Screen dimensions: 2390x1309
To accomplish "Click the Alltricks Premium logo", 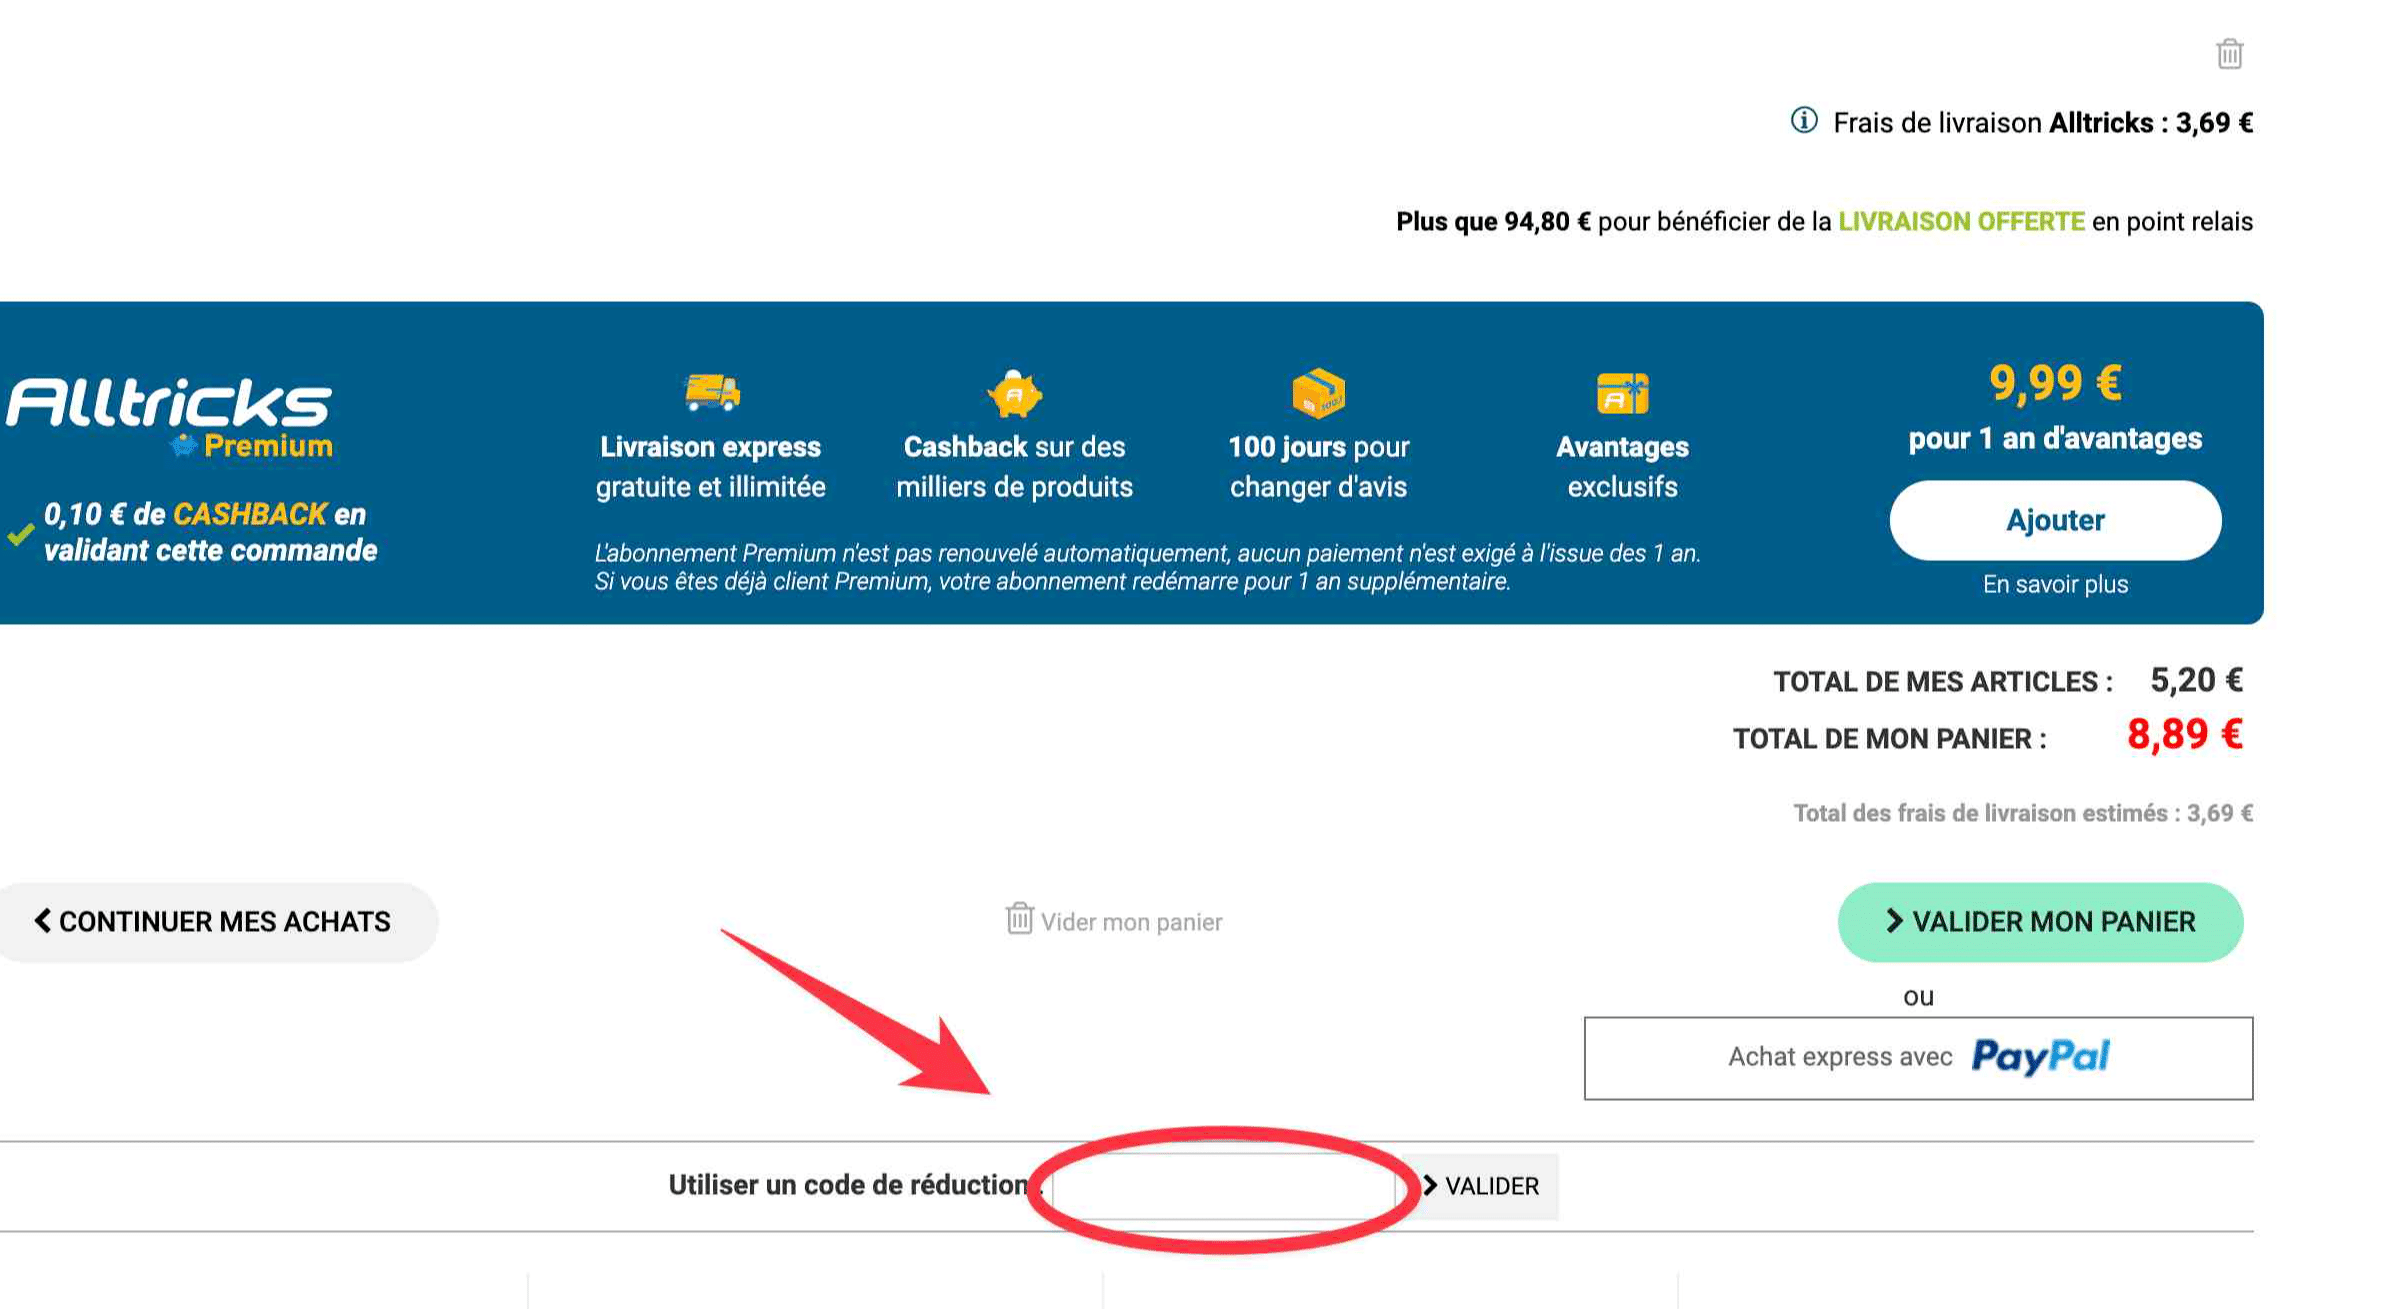I will click(x=169, y=418).
